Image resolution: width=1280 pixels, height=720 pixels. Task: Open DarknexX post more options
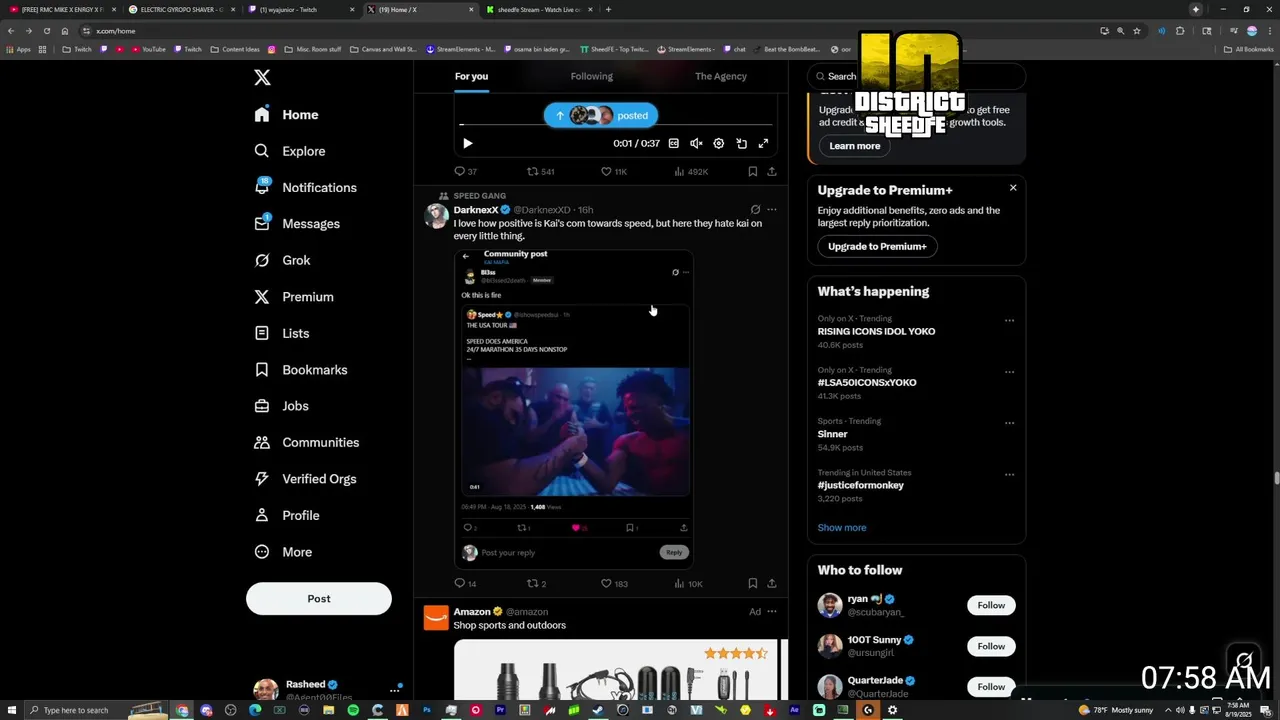point(771,210)
